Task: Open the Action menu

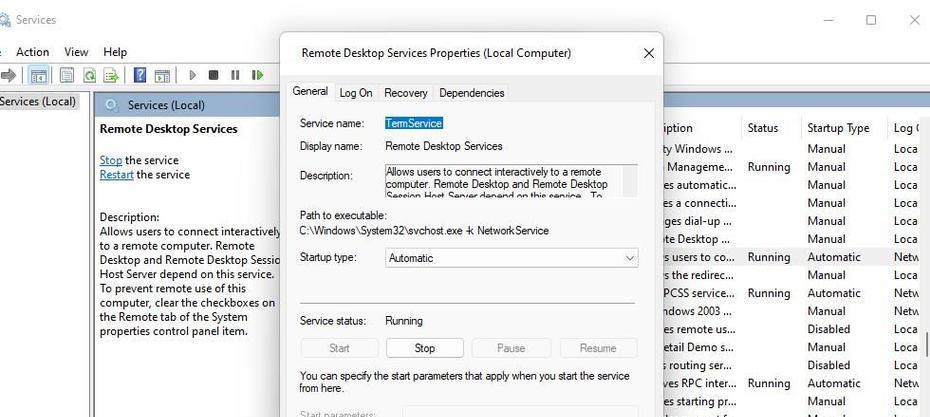Action: 33,52
